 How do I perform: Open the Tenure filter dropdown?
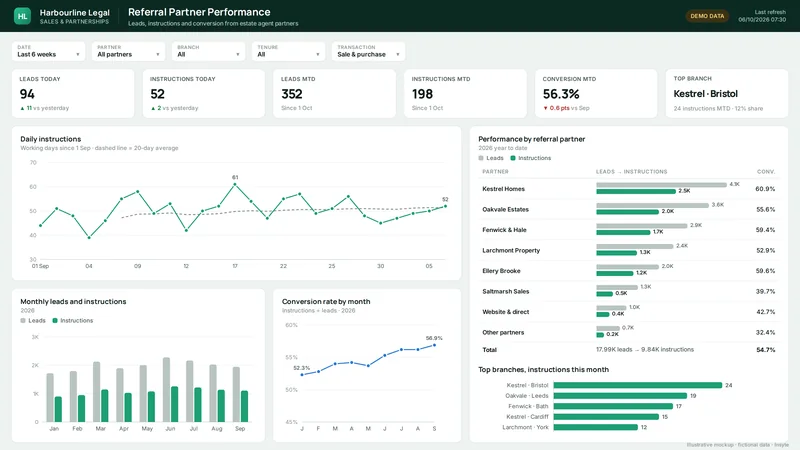[288, 51]
